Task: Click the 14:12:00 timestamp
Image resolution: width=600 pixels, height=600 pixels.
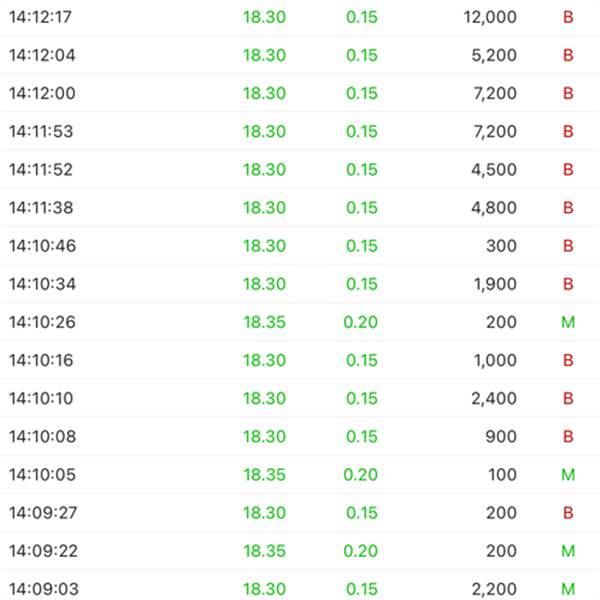Action: click(x=42, y=93)
